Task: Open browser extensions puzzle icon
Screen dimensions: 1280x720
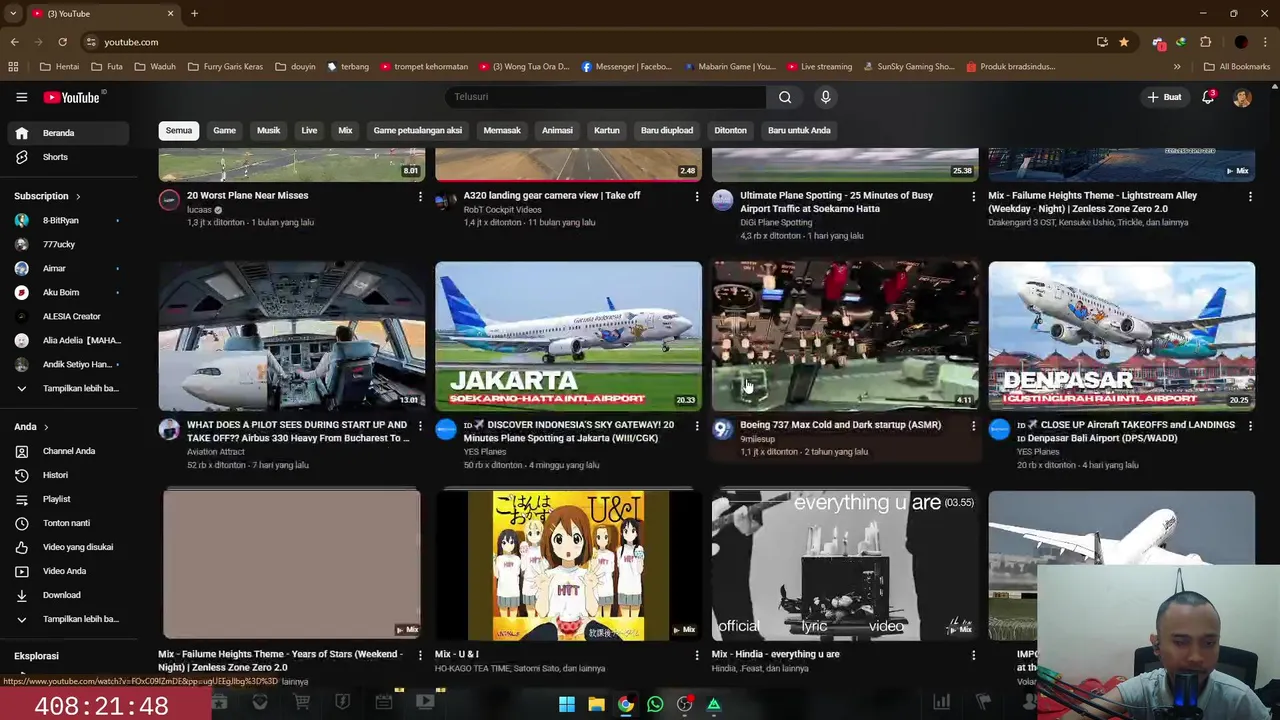Action: coord(1205,42)
